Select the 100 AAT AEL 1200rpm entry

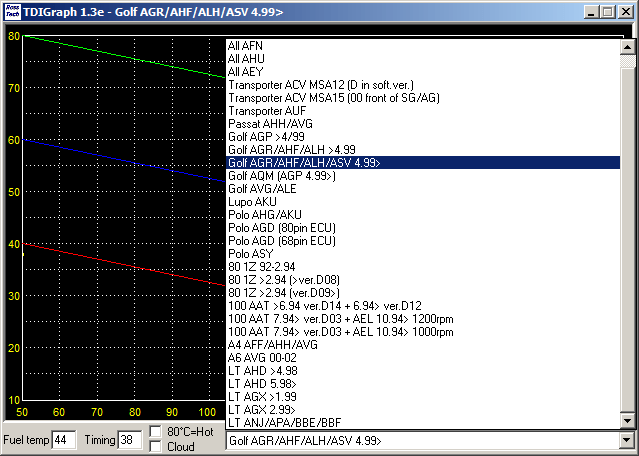coord(423,319)
